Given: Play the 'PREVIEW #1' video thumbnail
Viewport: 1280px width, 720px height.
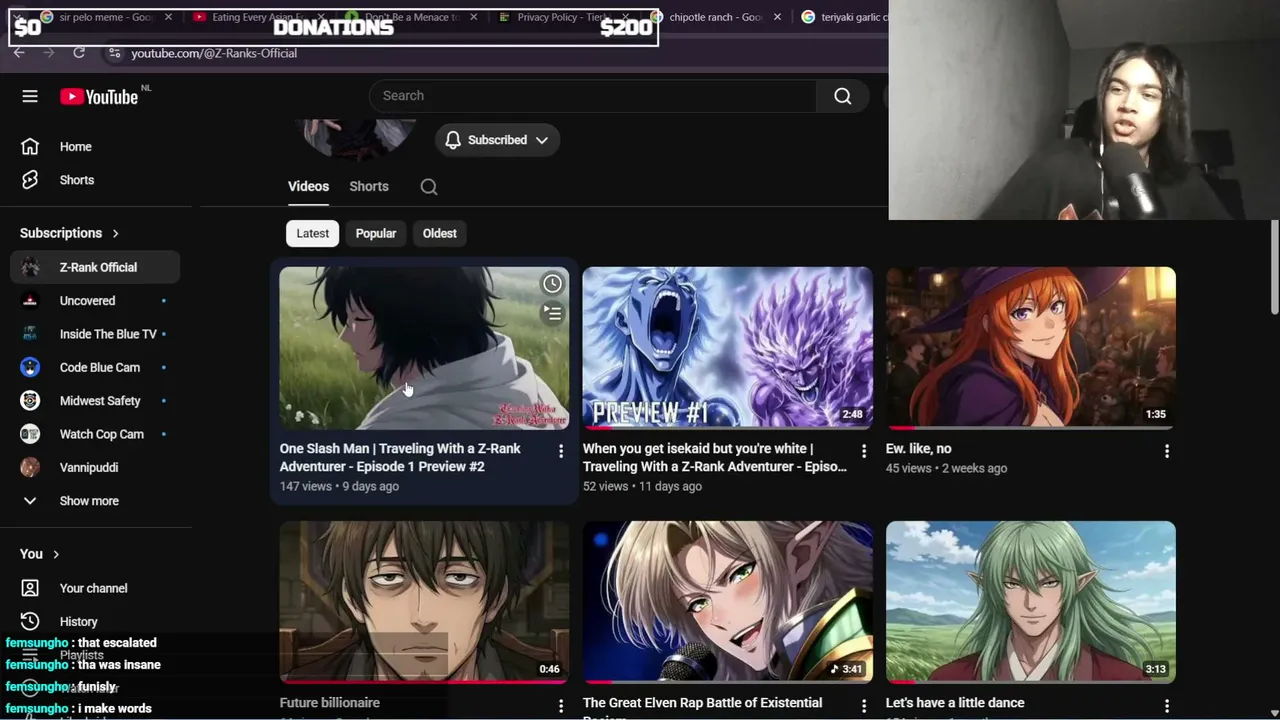Looking at the screenshot, I should 727,348.
